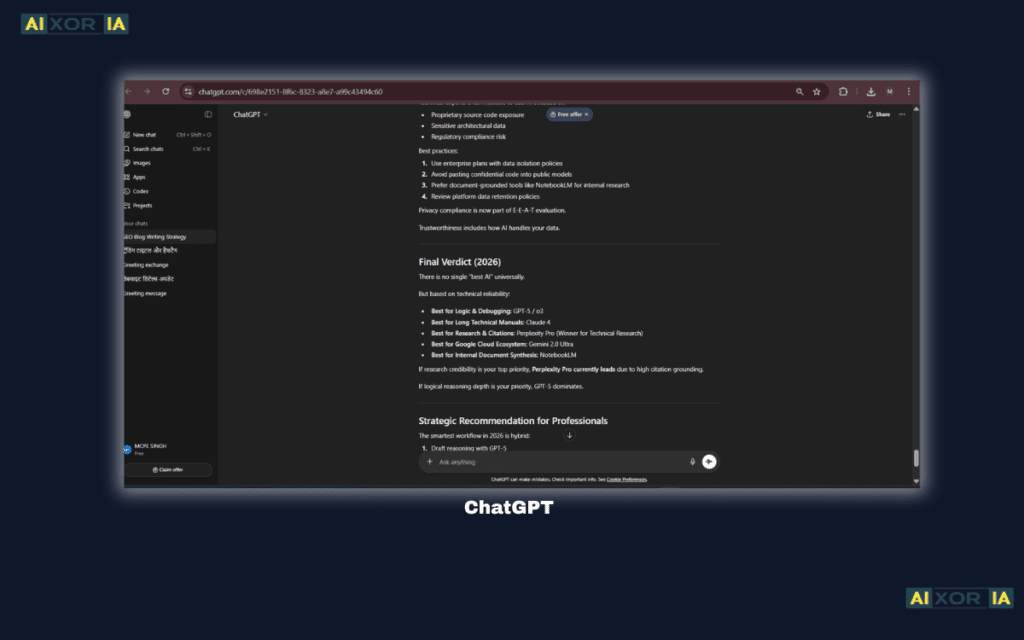
Task: Open the attachment plus button in composer
Action: click(429, 462)
